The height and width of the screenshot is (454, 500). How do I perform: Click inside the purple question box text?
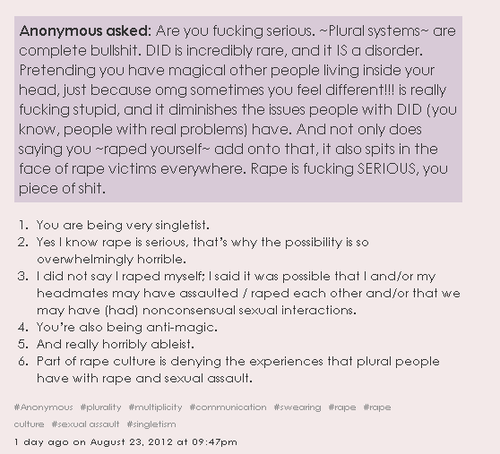click(238, 109)
